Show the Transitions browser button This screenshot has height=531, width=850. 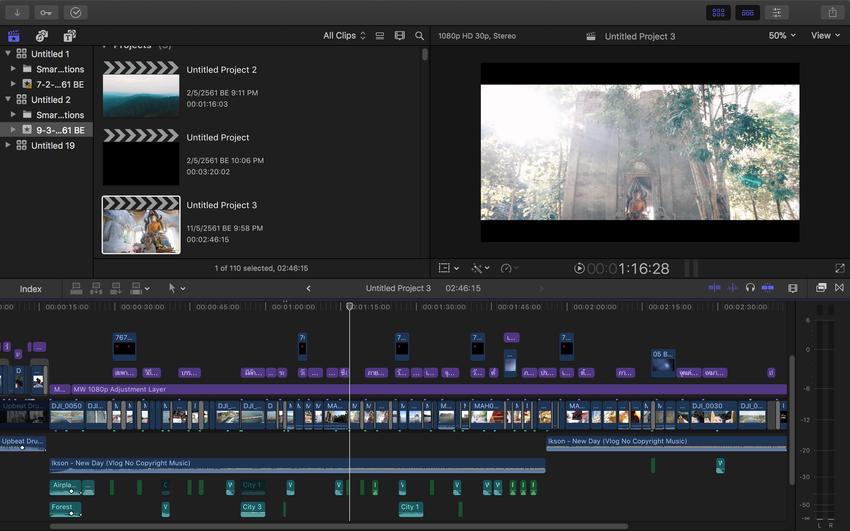(839, 288)
